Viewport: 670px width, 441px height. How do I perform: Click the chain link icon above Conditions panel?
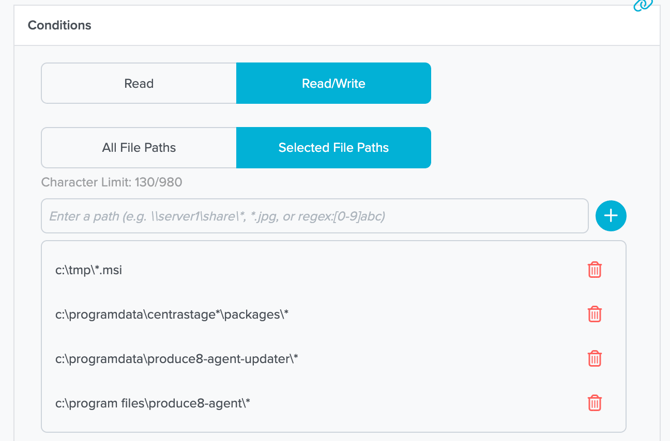642,5
